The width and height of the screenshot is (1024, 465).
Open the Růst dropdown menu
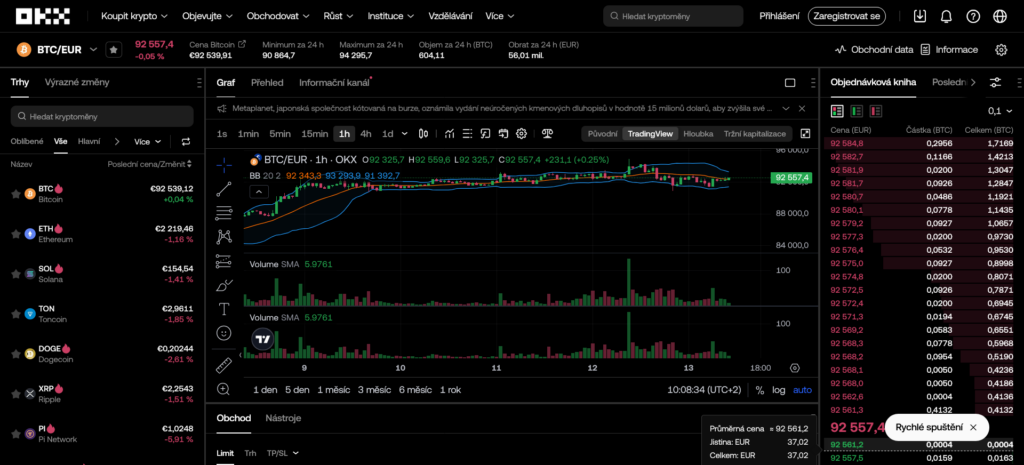pos(338,16)
